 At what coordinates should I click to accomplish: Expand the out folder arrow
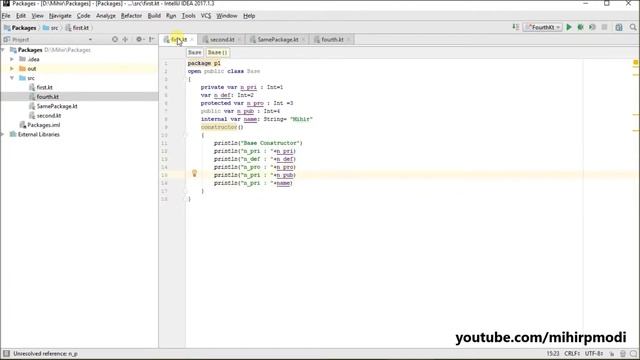(12, 69)
